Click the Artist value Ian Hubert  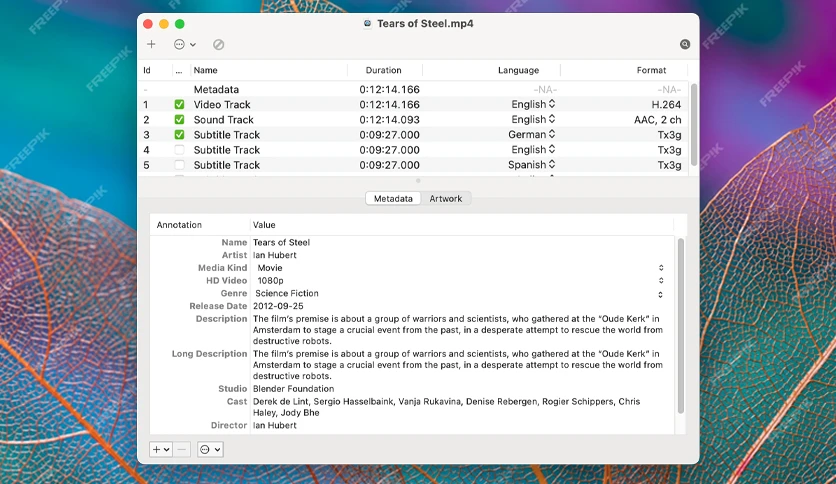[275, 255]
